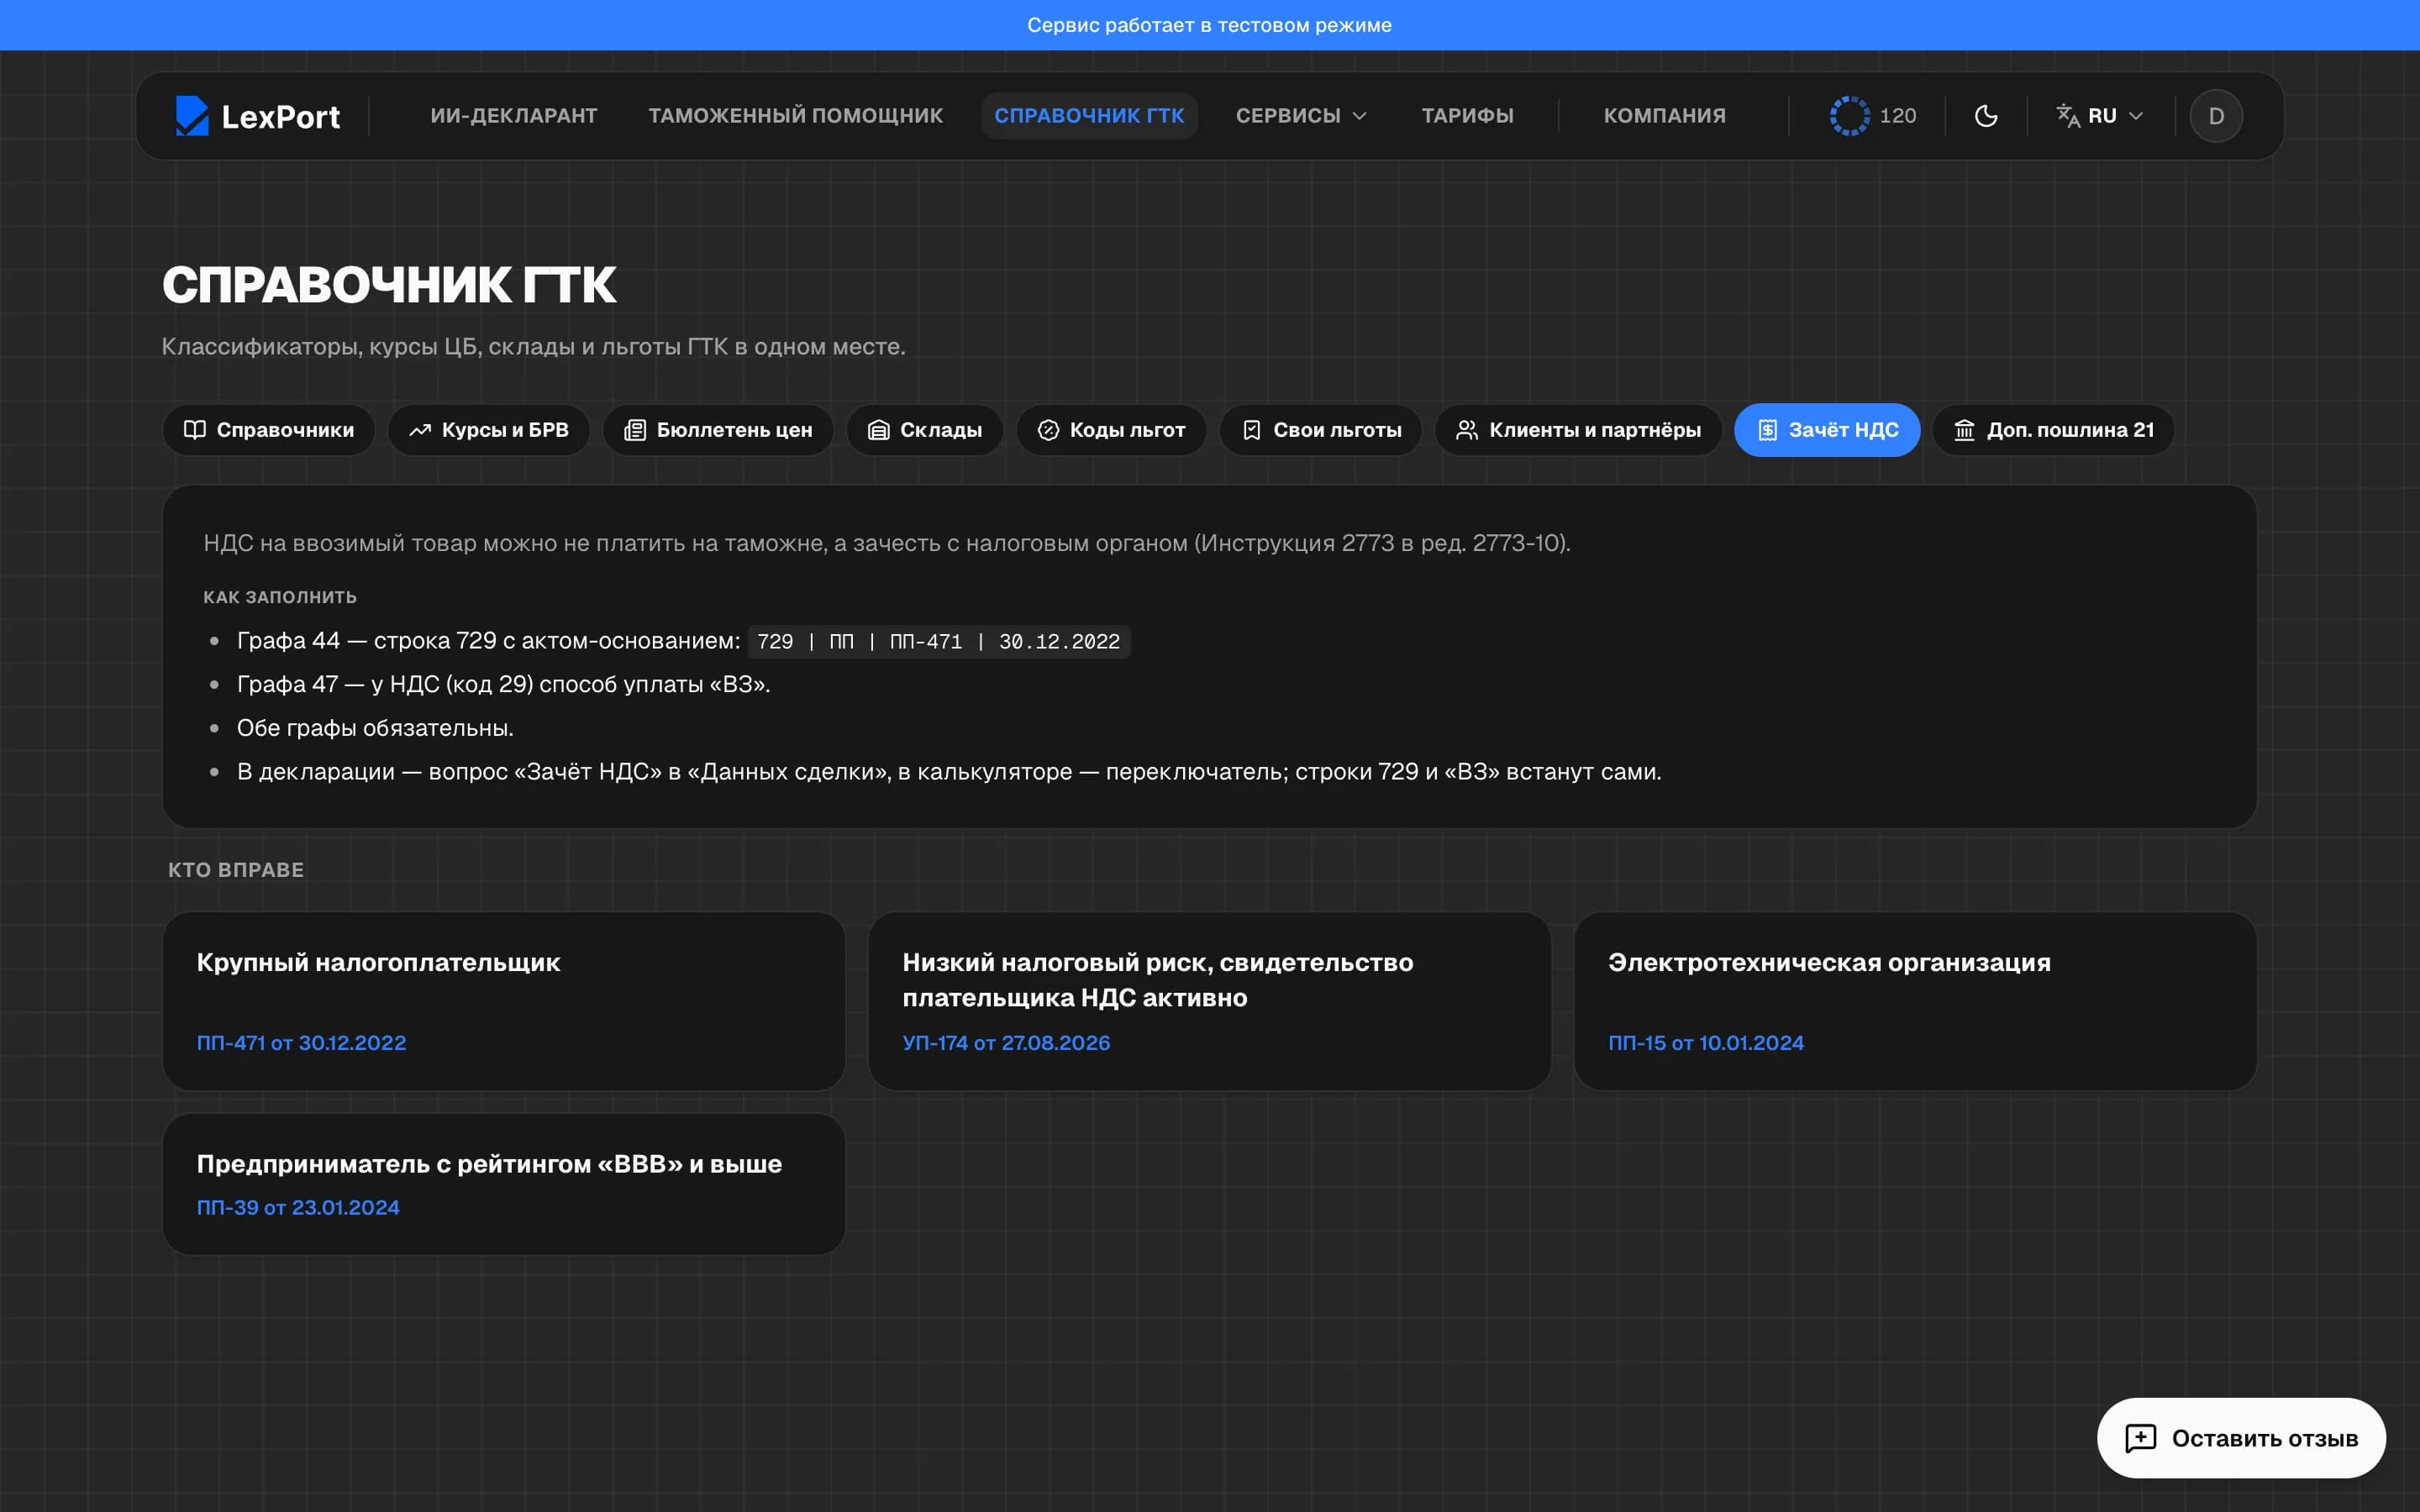Open Бюллетень цен tab label
Image resolution: width=2420 pixels, height=1512 pixels.
tap(734, 430)
